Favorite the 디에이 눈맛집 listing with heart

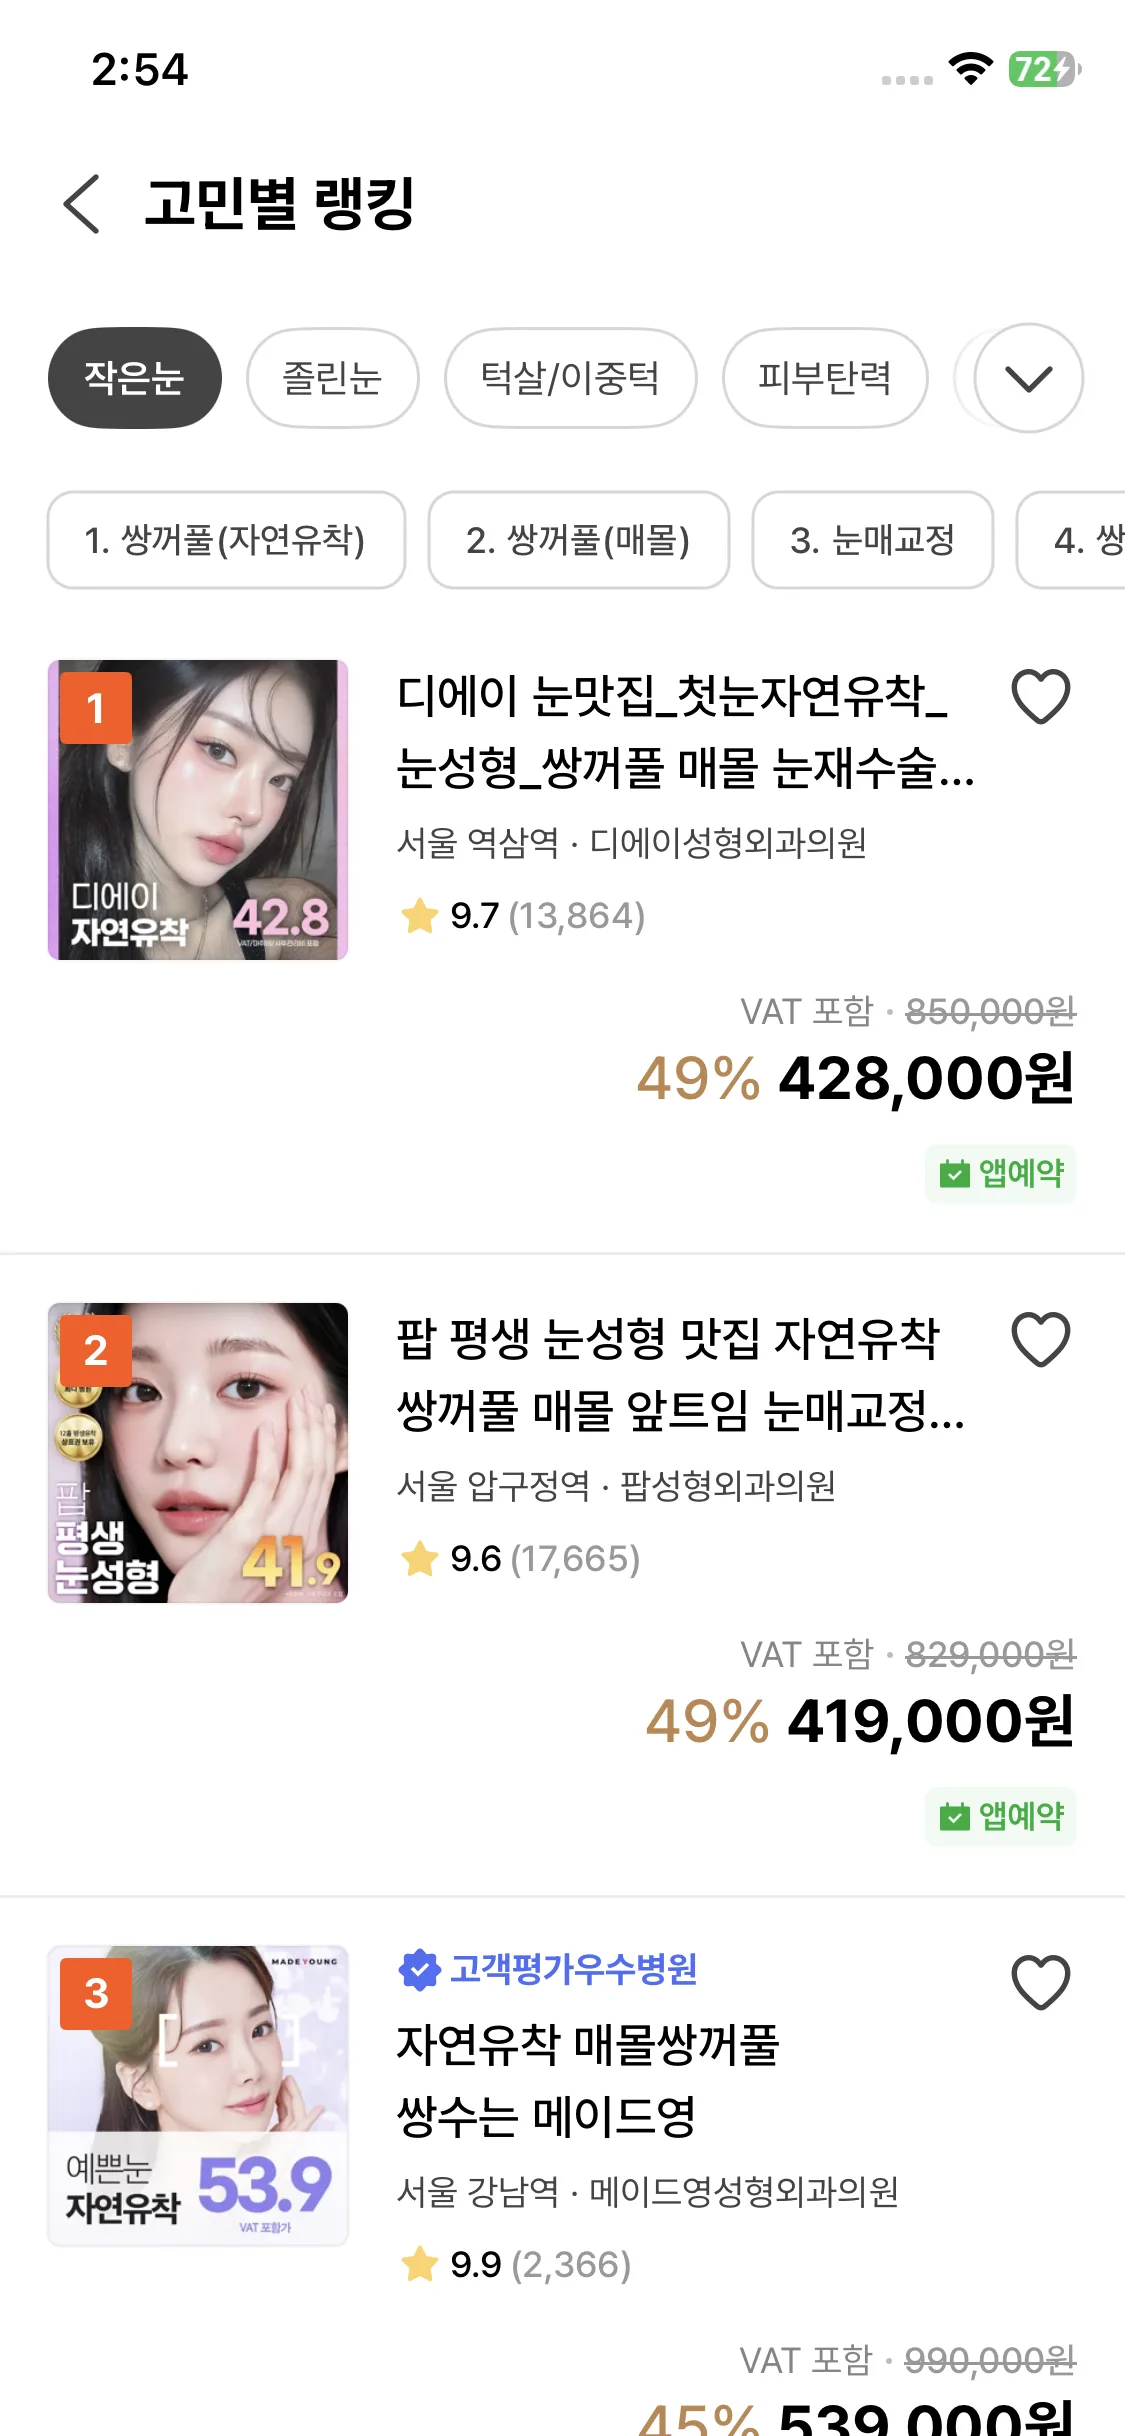click(x=1040, y=697)
